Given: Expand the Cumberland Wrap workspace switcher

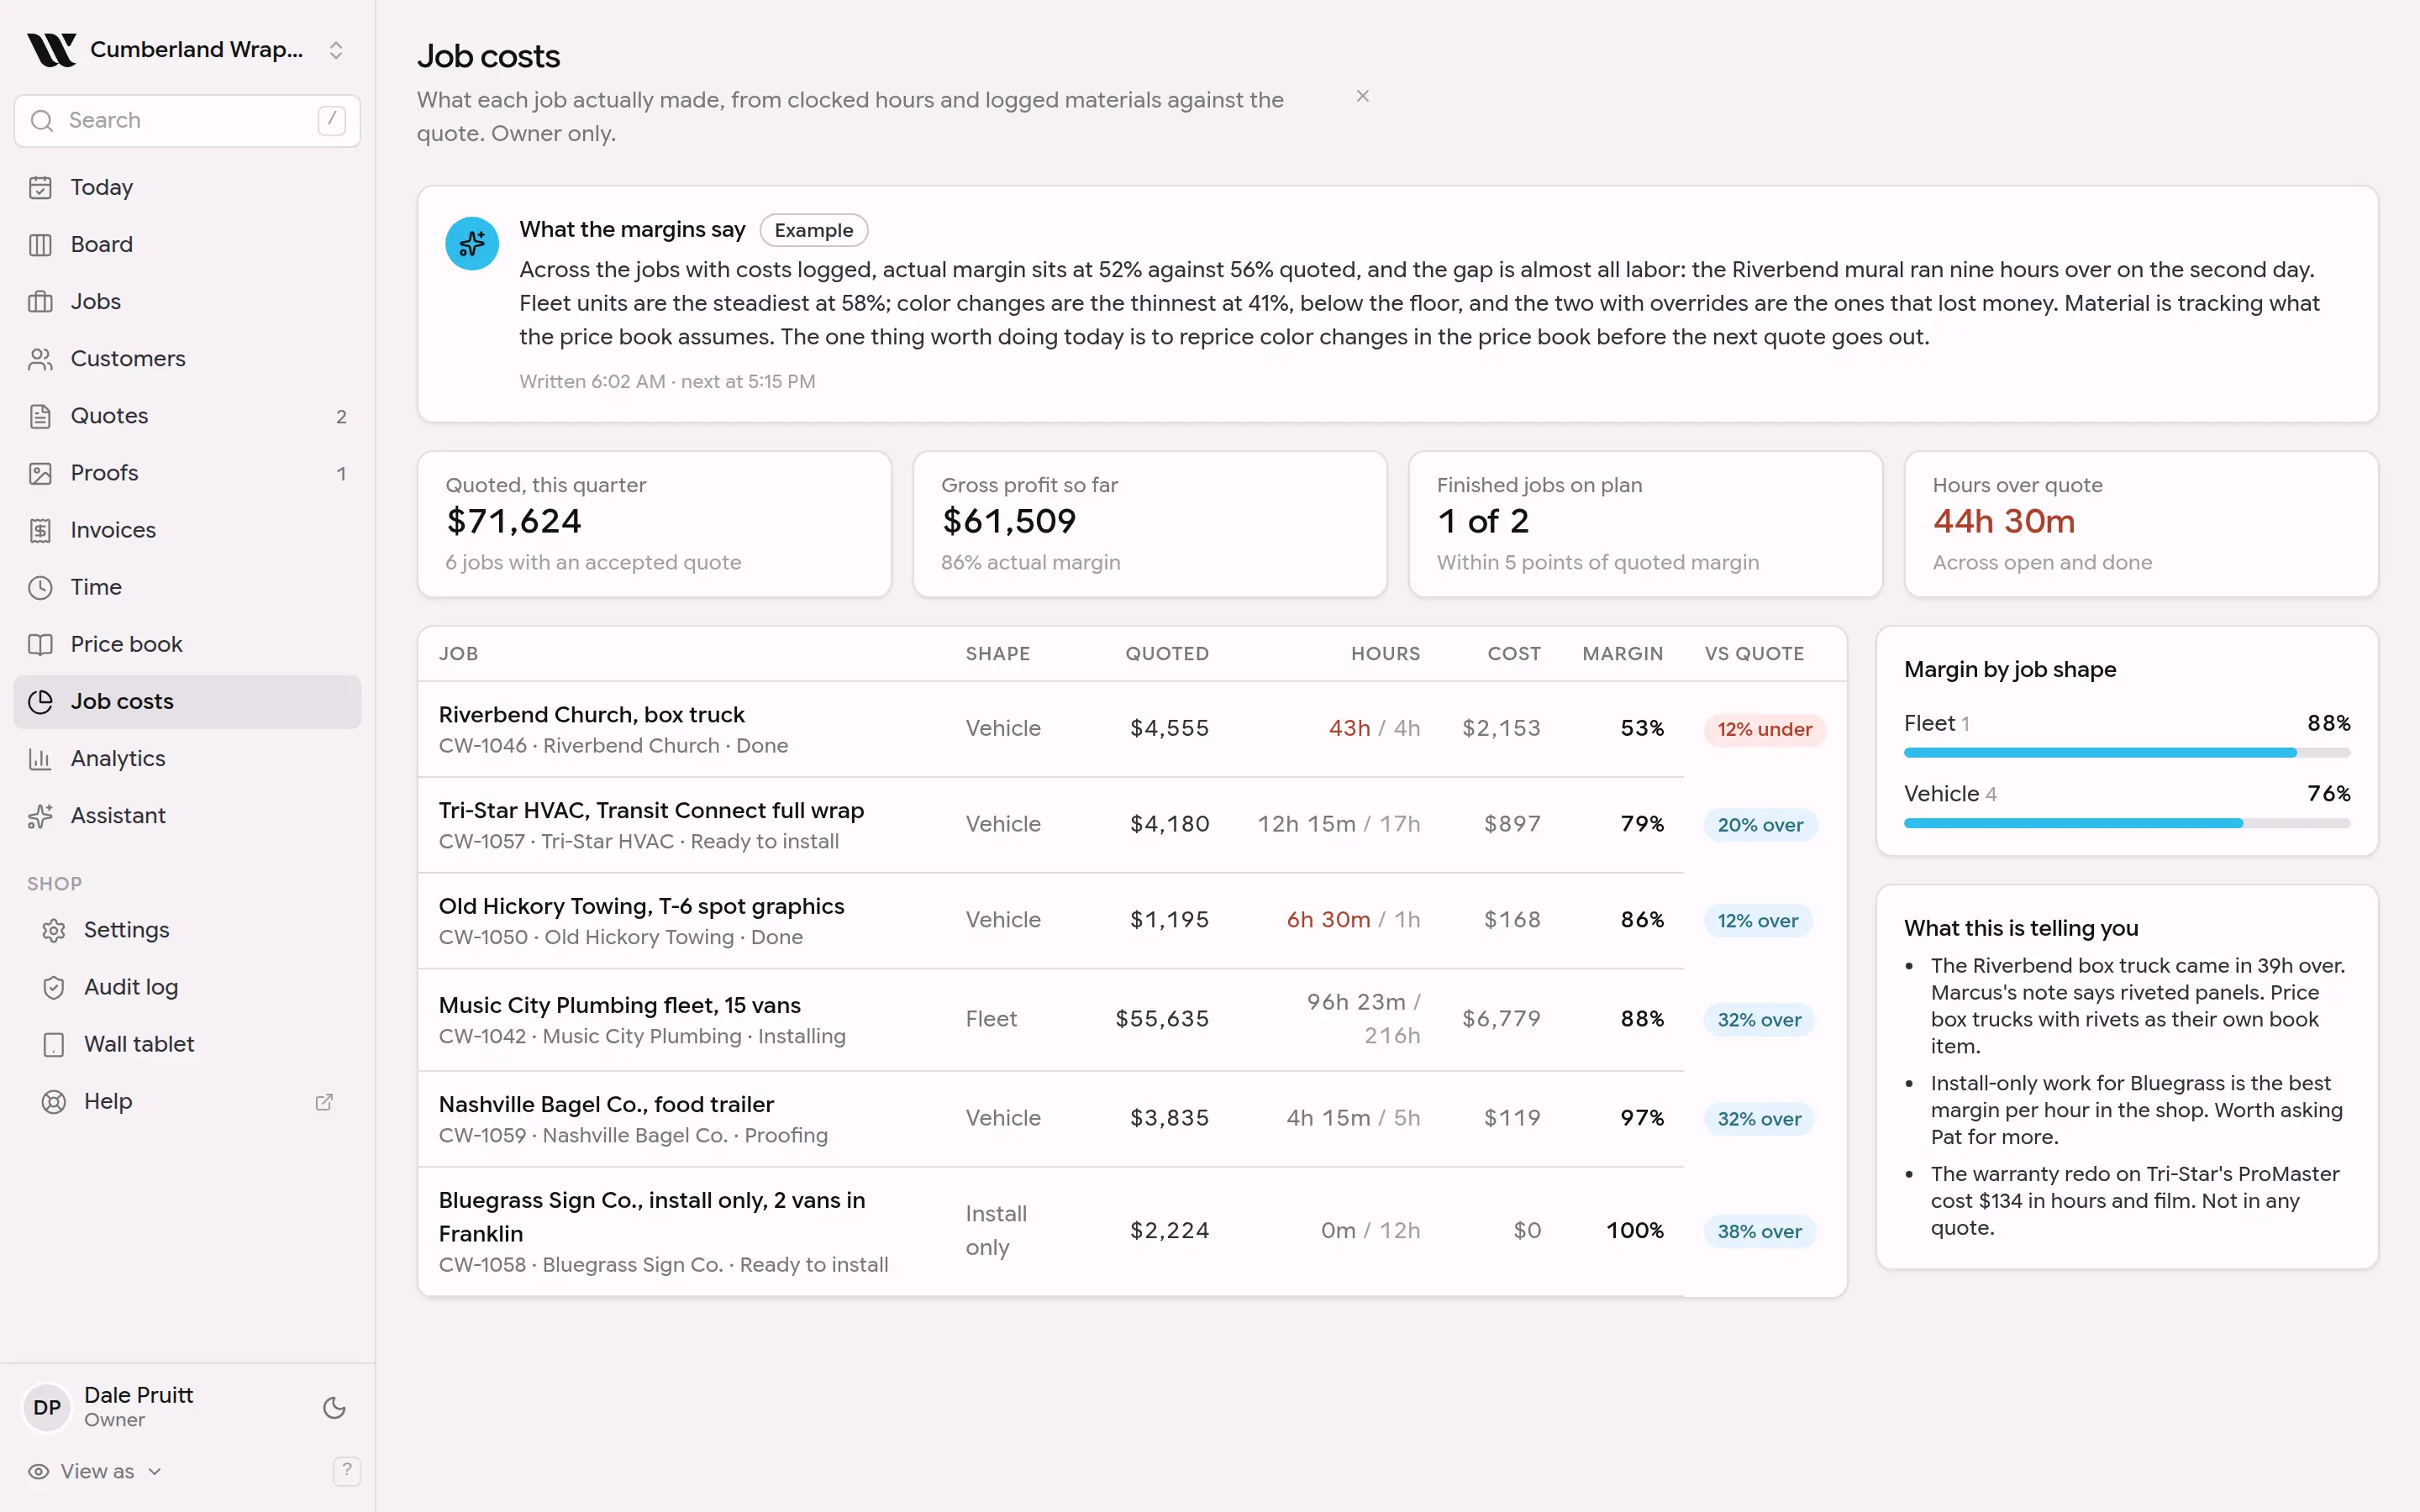Looking at the screenshot, I should coord(336,50).
